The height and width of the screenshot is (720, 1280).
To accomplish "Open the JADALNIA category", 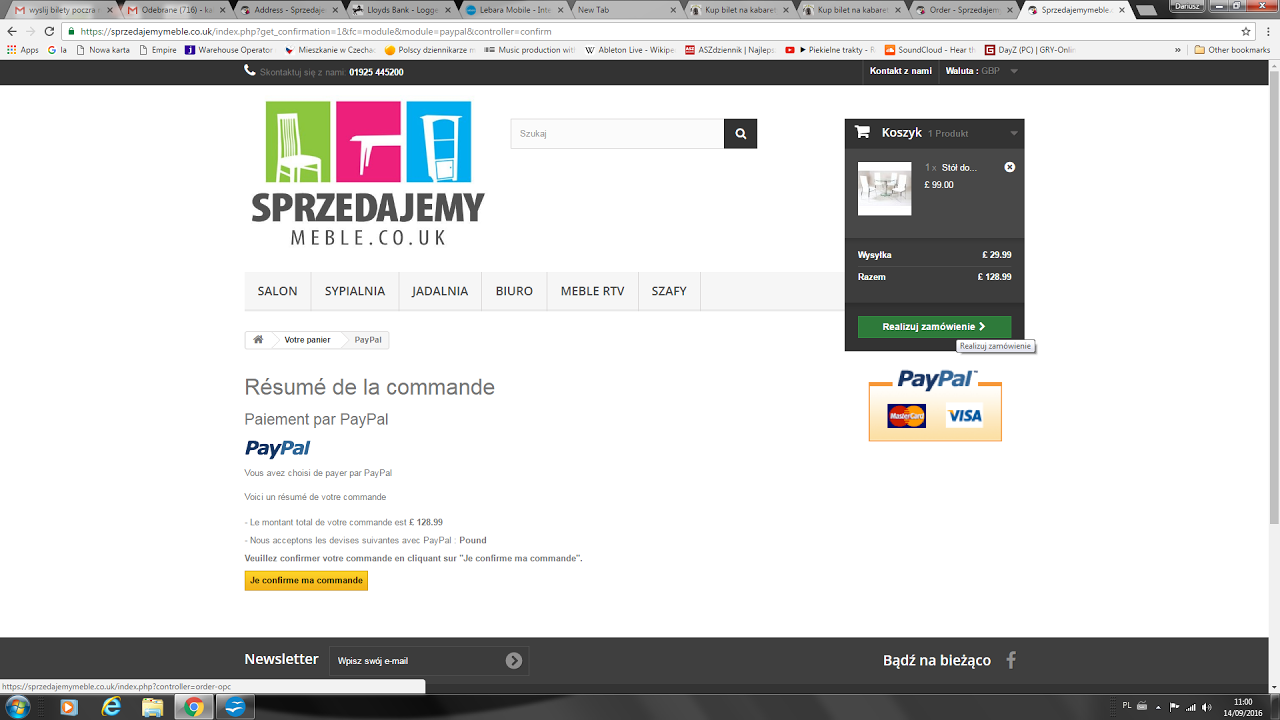I will click(440, 291).
